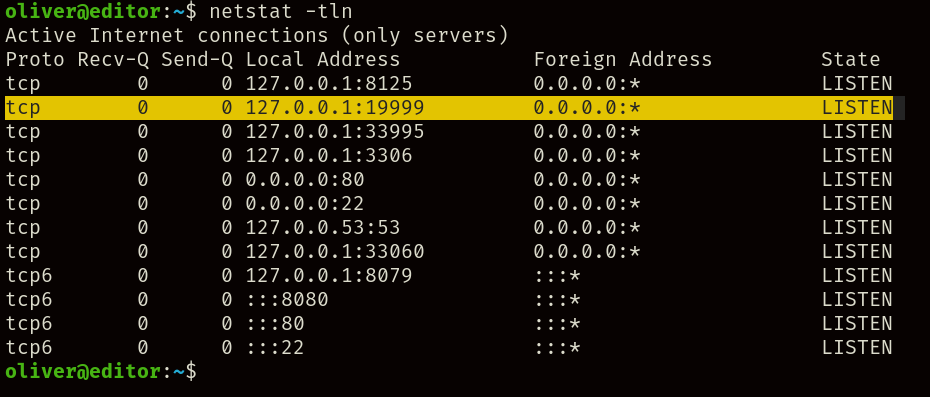
Task: Click tcp6 protocol in the 127.0.0.1:8079 row
Action: (29, 275)
